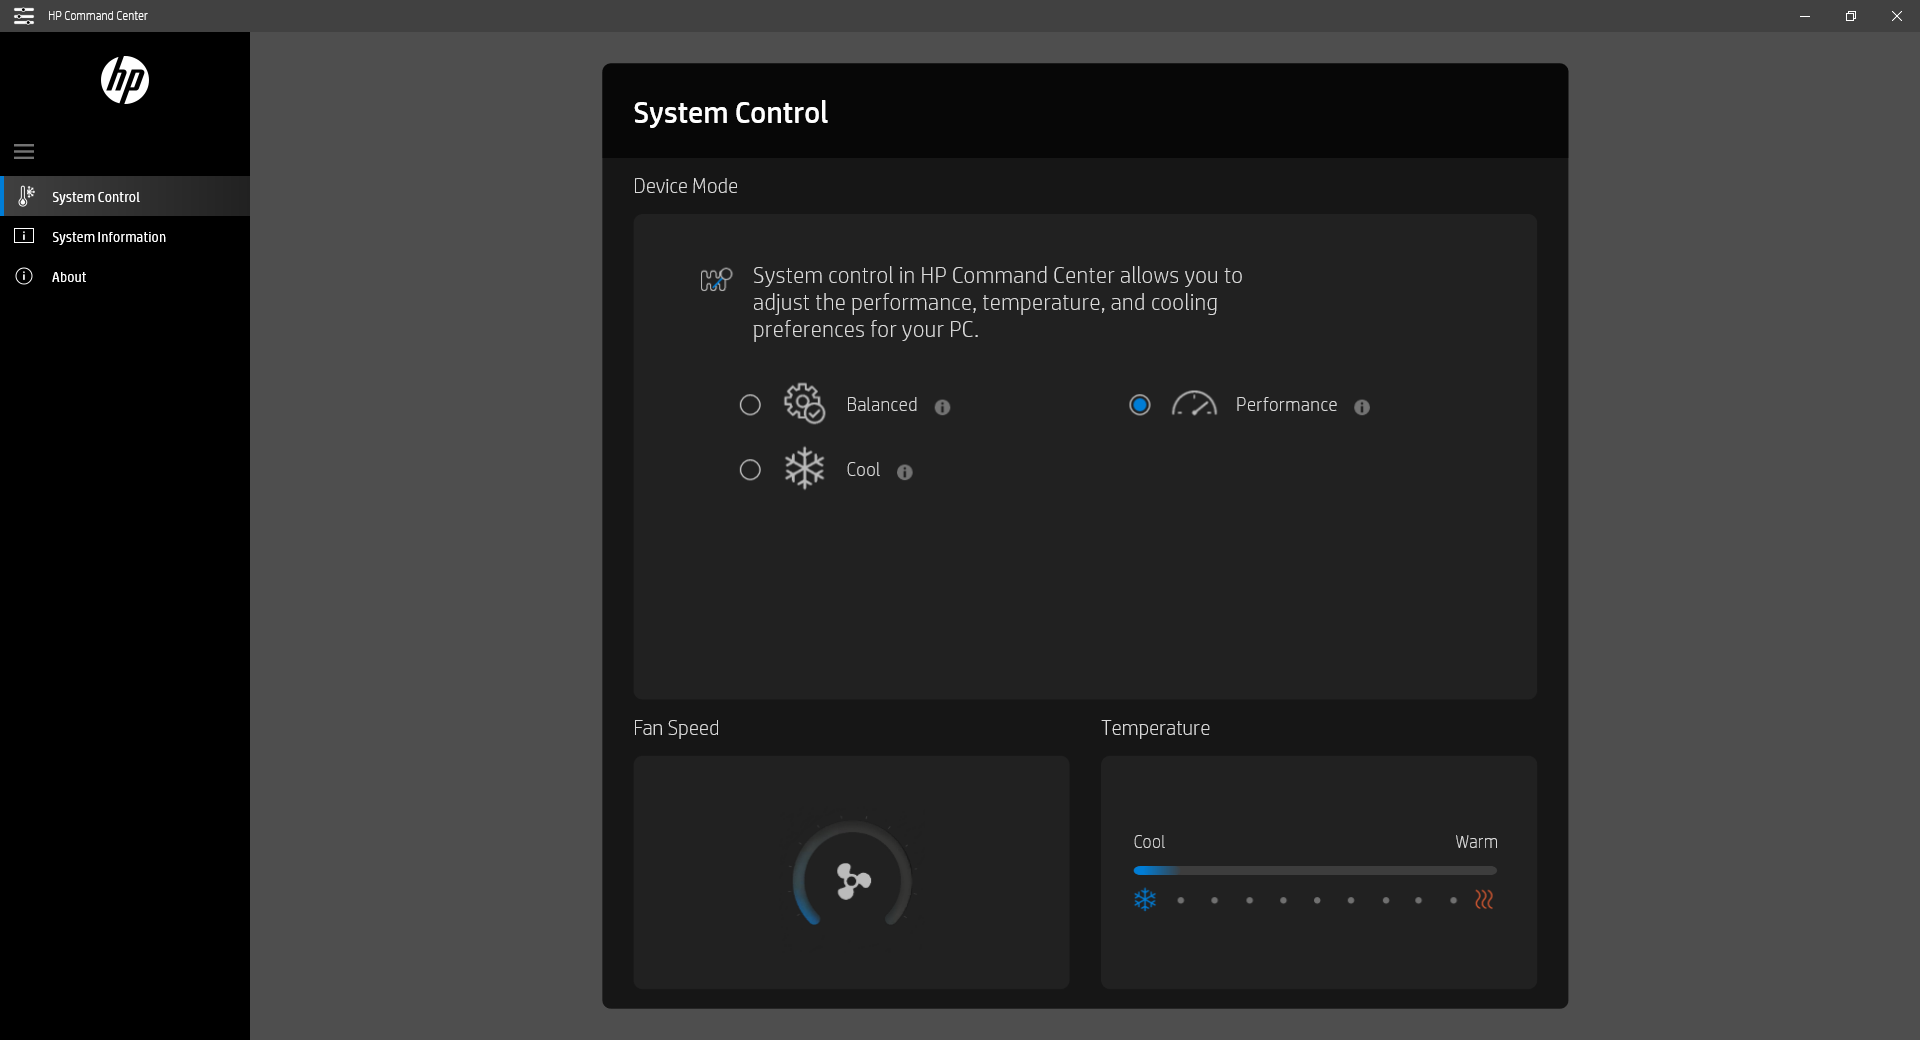Open the System Control page
Screen dimensions: 1920x1040
[125, 196]
